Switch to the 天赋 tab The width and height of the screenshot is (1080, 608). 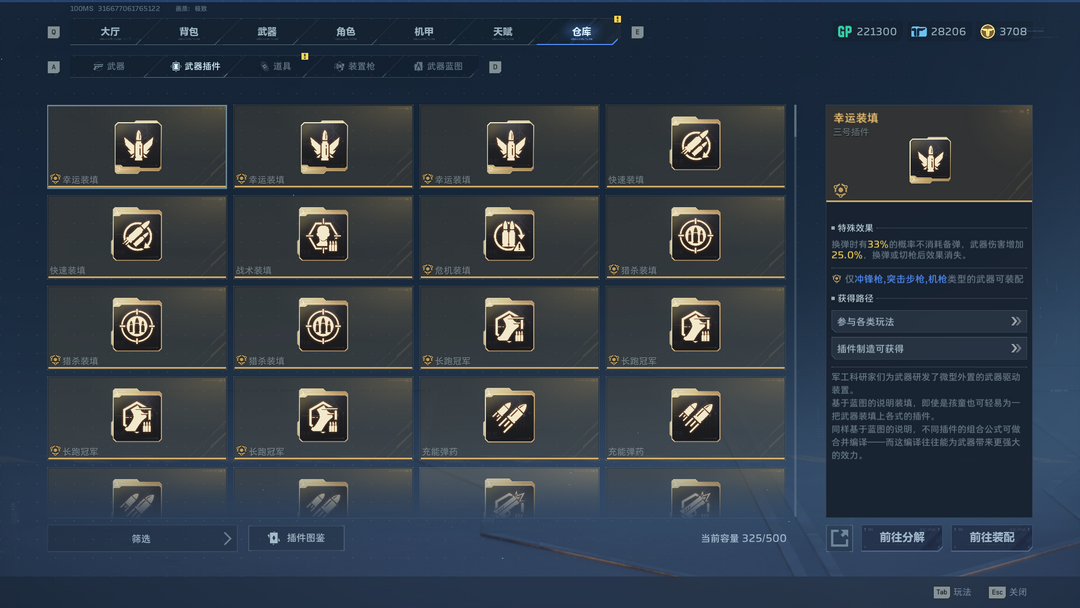point(503,32)
